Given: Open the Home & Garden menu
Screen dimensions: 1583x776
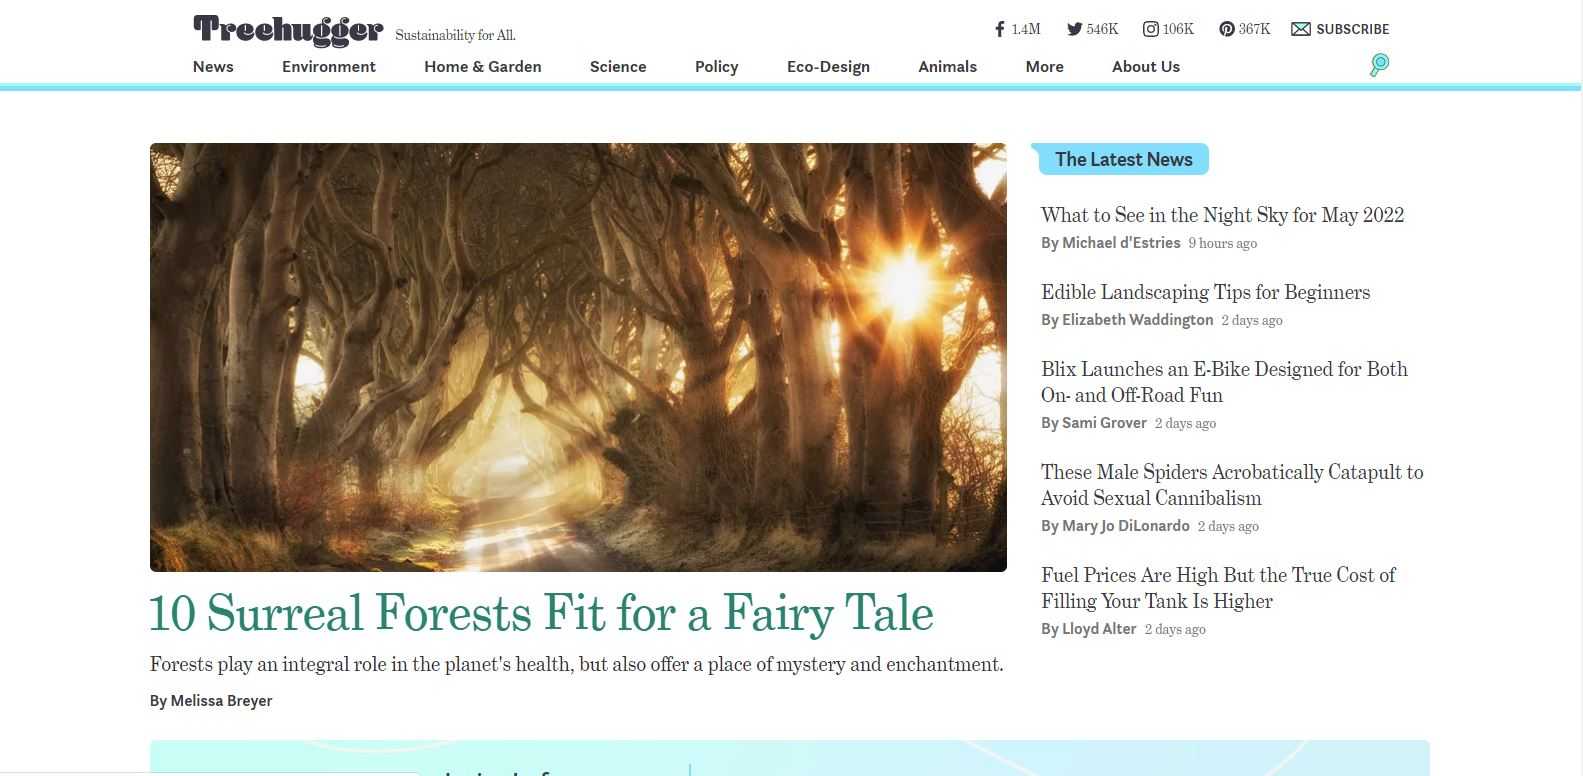Looking at the screenshot, I should [x=483, y=67].
